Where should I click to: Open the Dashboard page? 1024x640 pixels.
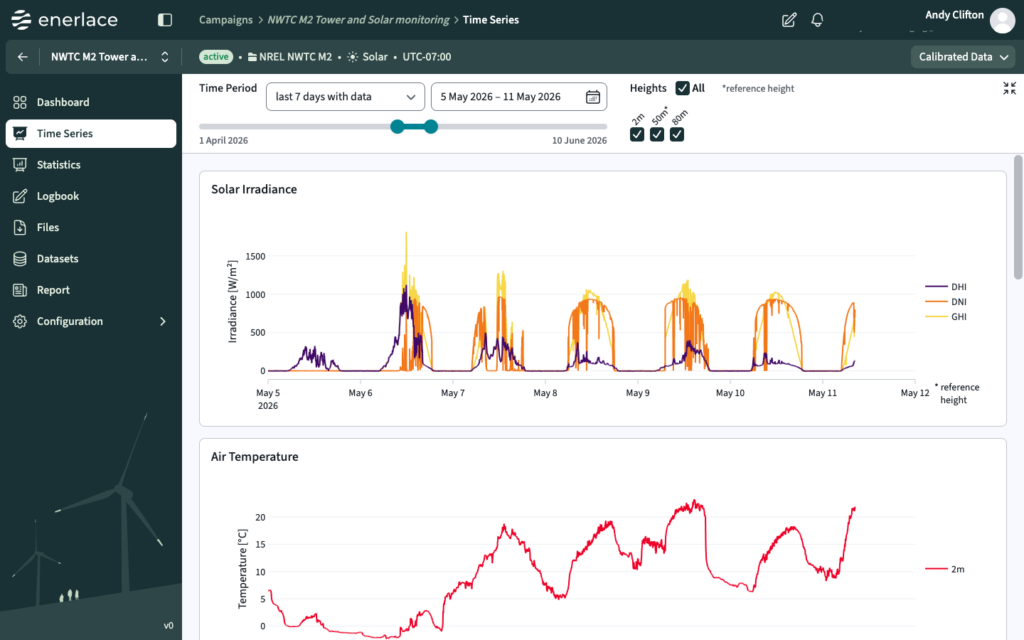click(x=91, y=103)
